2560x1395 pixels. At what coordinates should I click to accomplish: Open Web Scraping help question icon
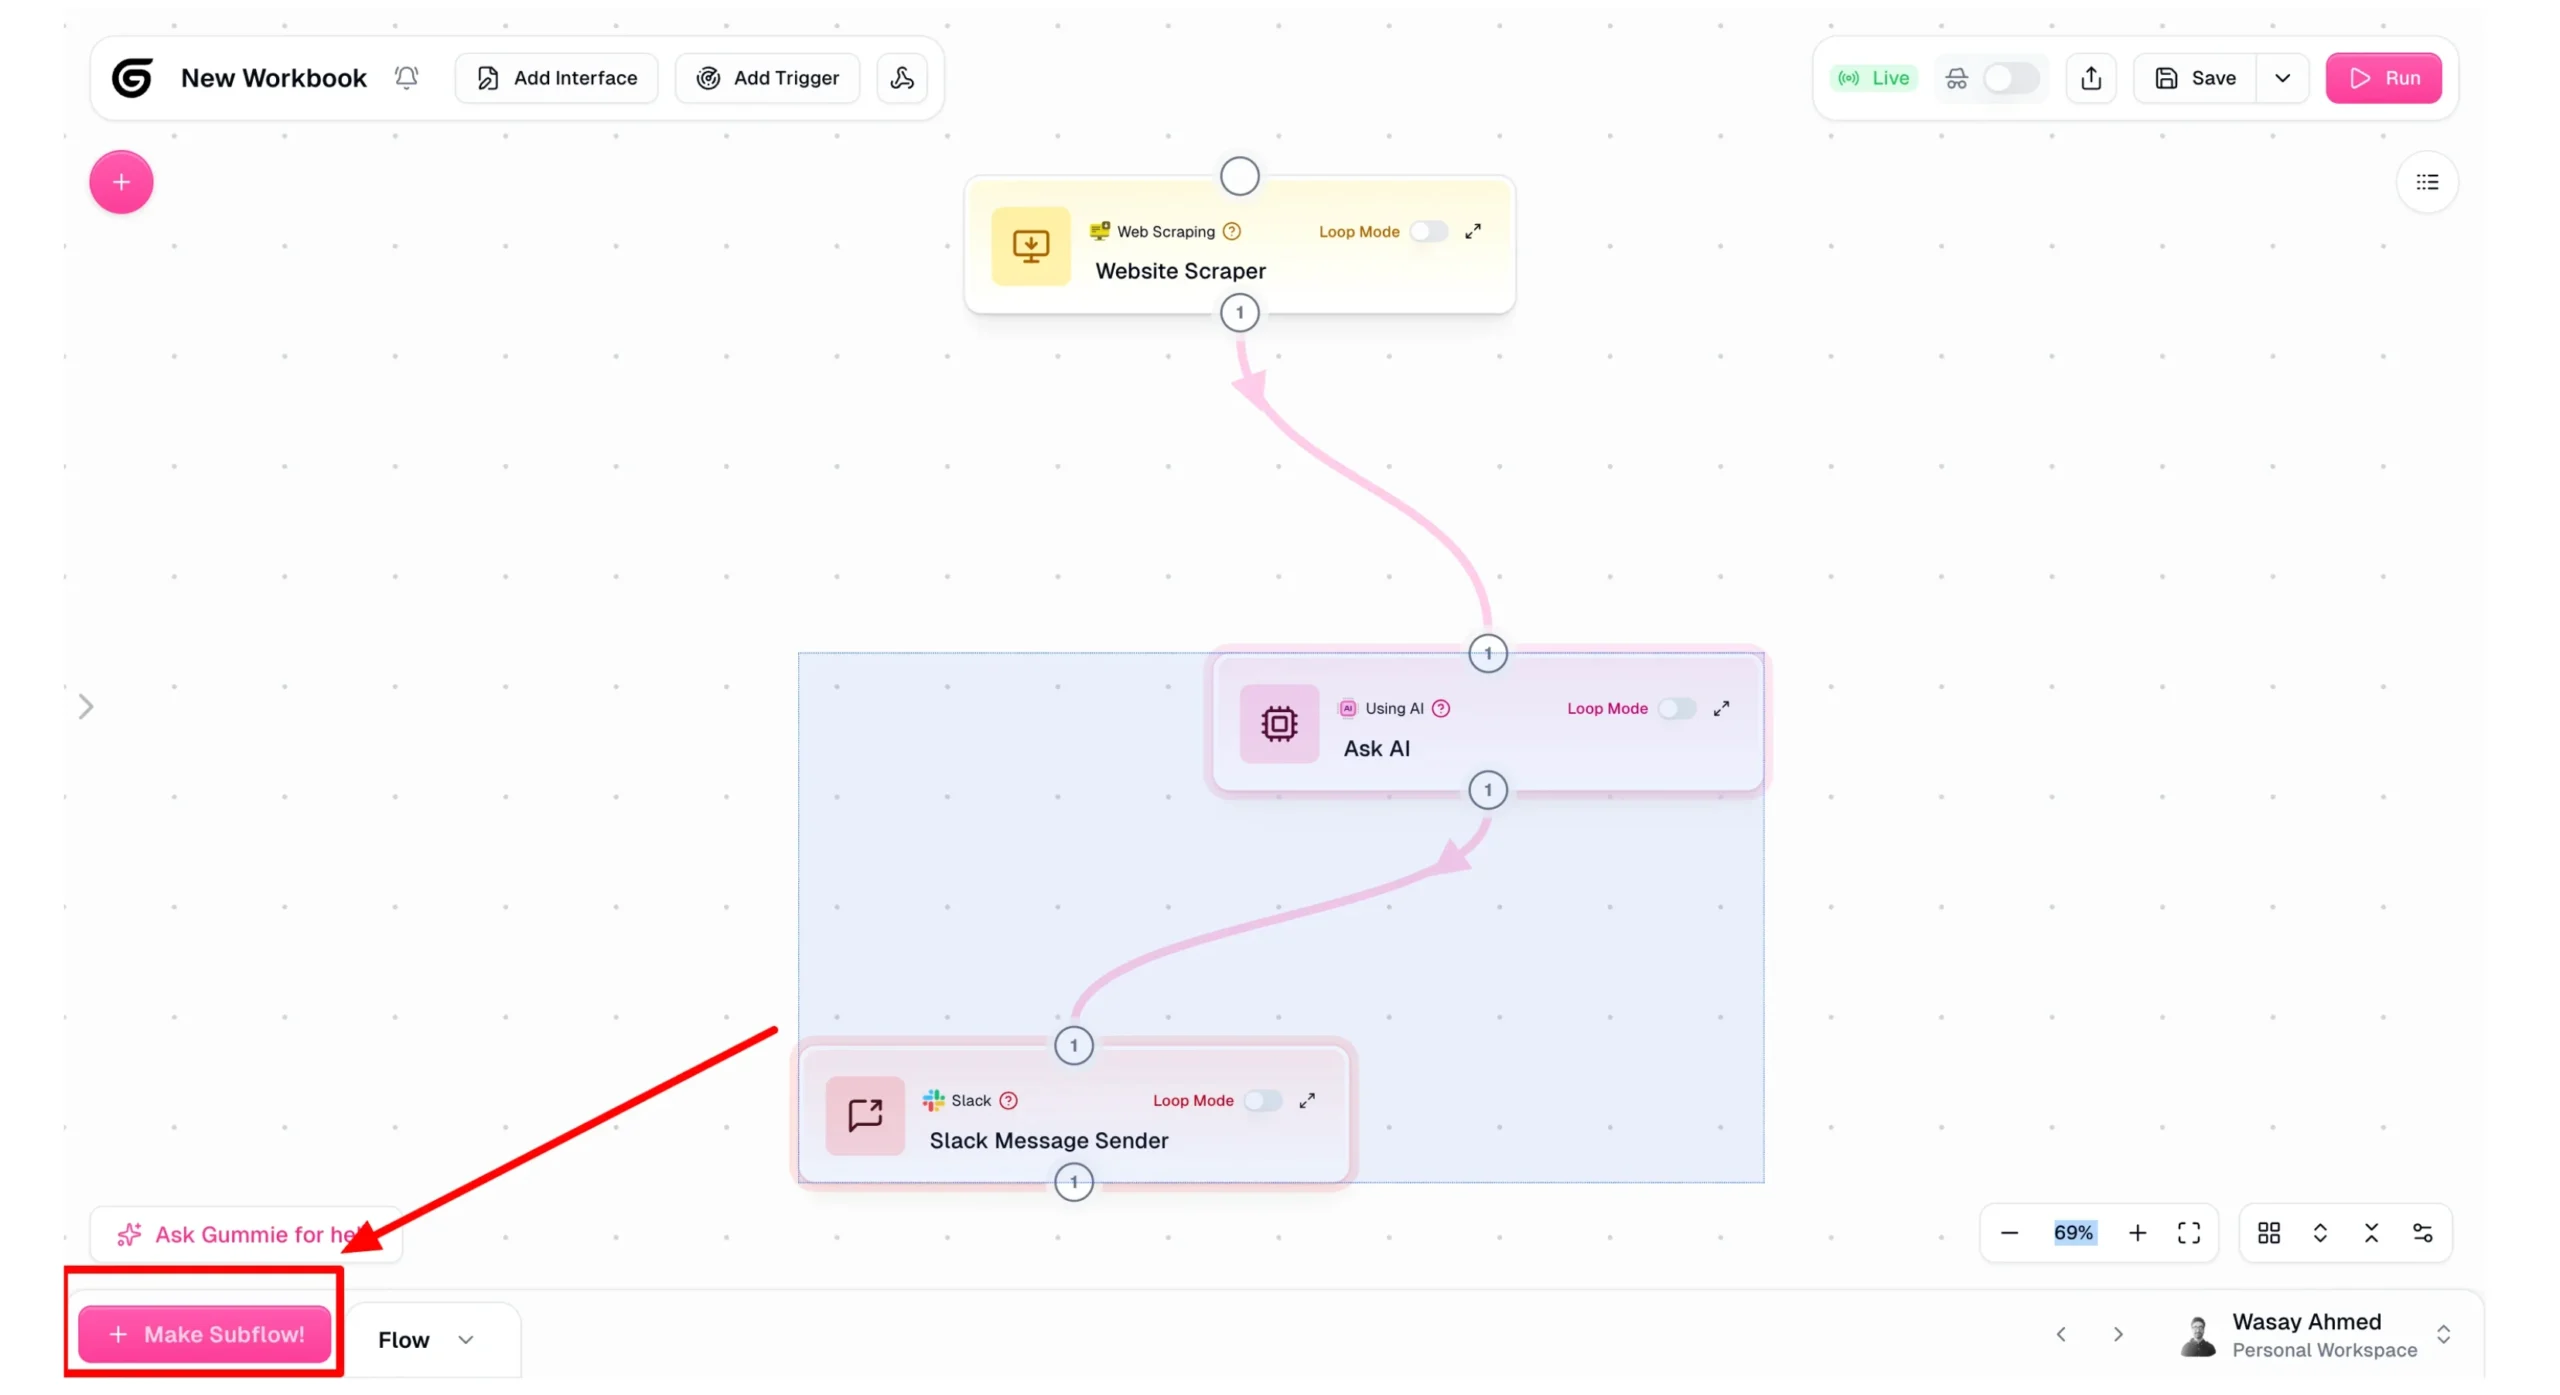click(1232, 231)
